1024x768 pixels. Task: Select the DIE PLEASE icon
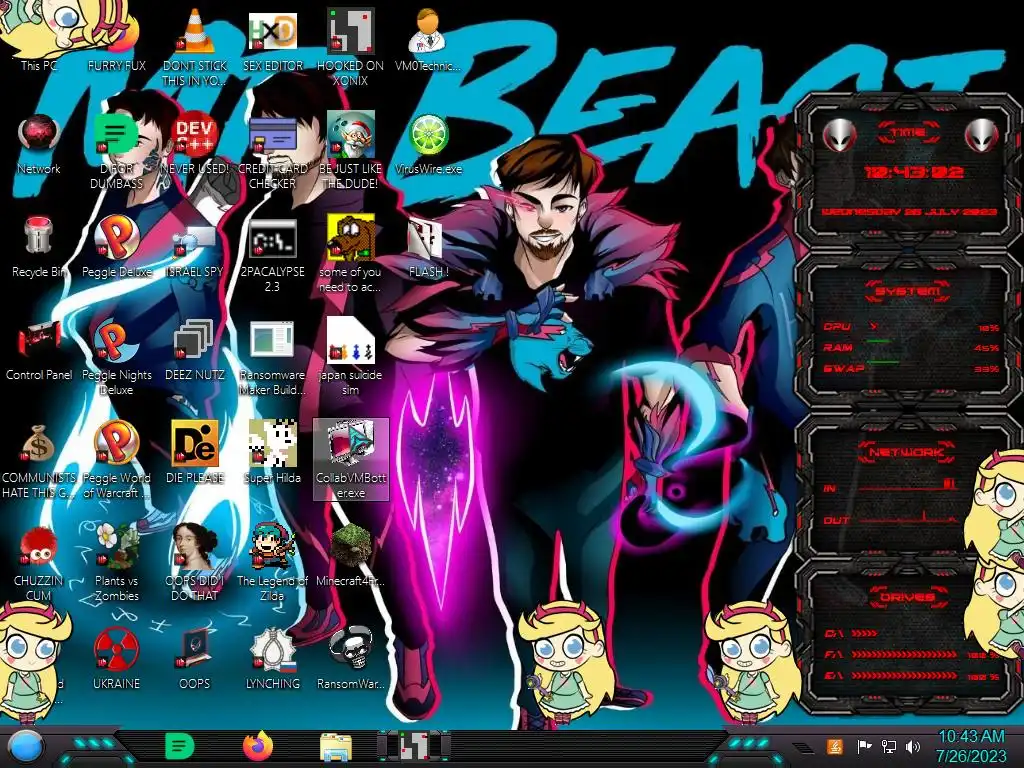195,453
